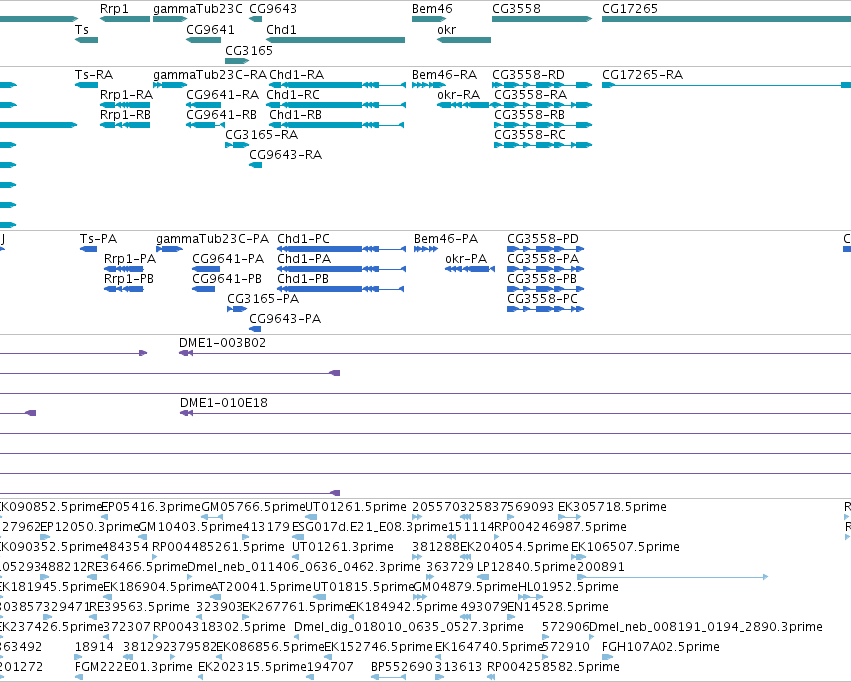Select the CG3558-RD transcript
Viewport: 851px width, 682px height.
pos(542,85)
